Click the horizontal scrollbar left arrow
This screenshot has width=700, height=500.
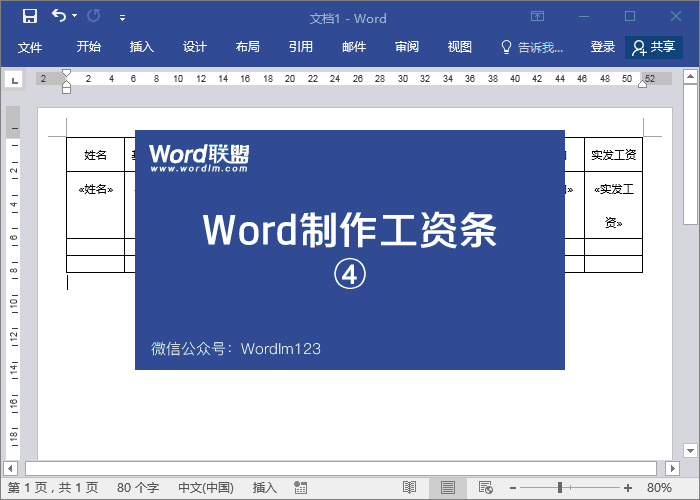point(10,468)
